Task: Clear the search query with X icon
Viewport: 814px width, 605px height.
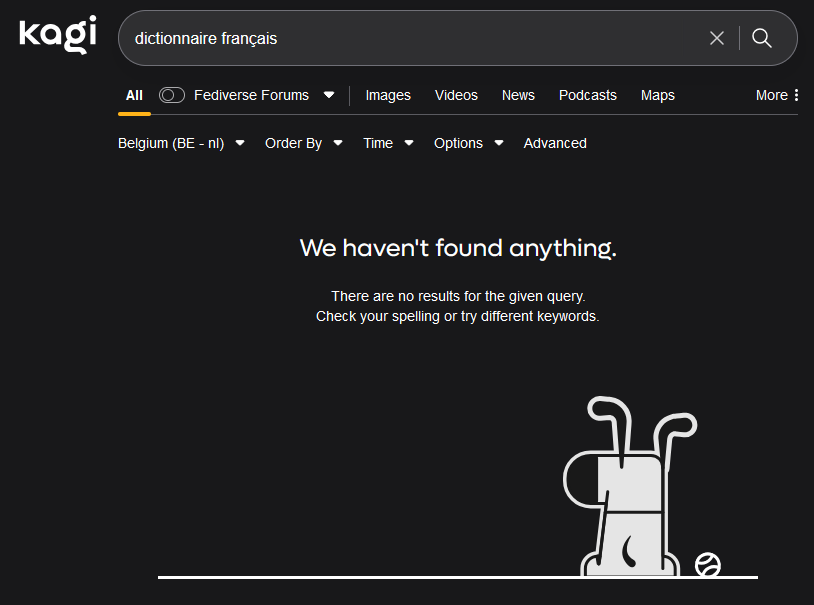Action: [x=717, y=38]
